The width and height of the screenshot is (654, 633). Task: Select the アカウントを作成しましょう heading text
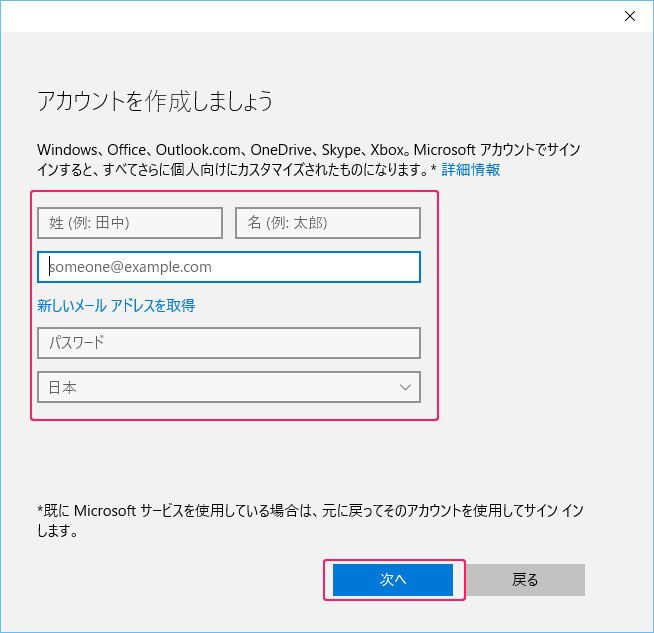tap(155, 101)
